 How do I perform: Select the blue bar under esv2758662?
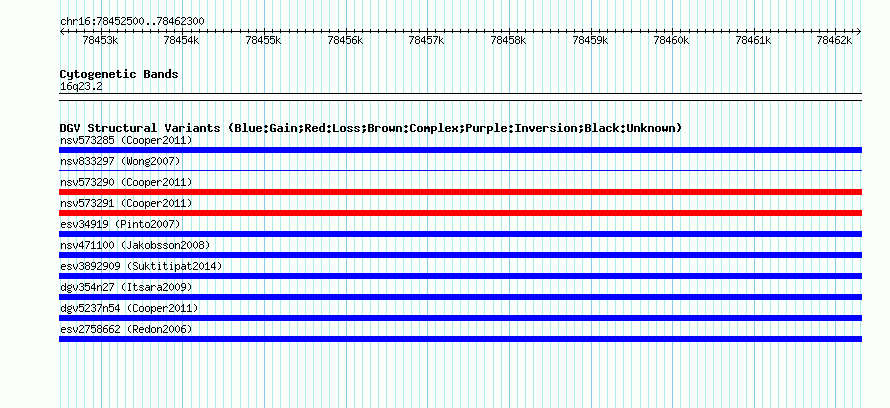(460, 339)
